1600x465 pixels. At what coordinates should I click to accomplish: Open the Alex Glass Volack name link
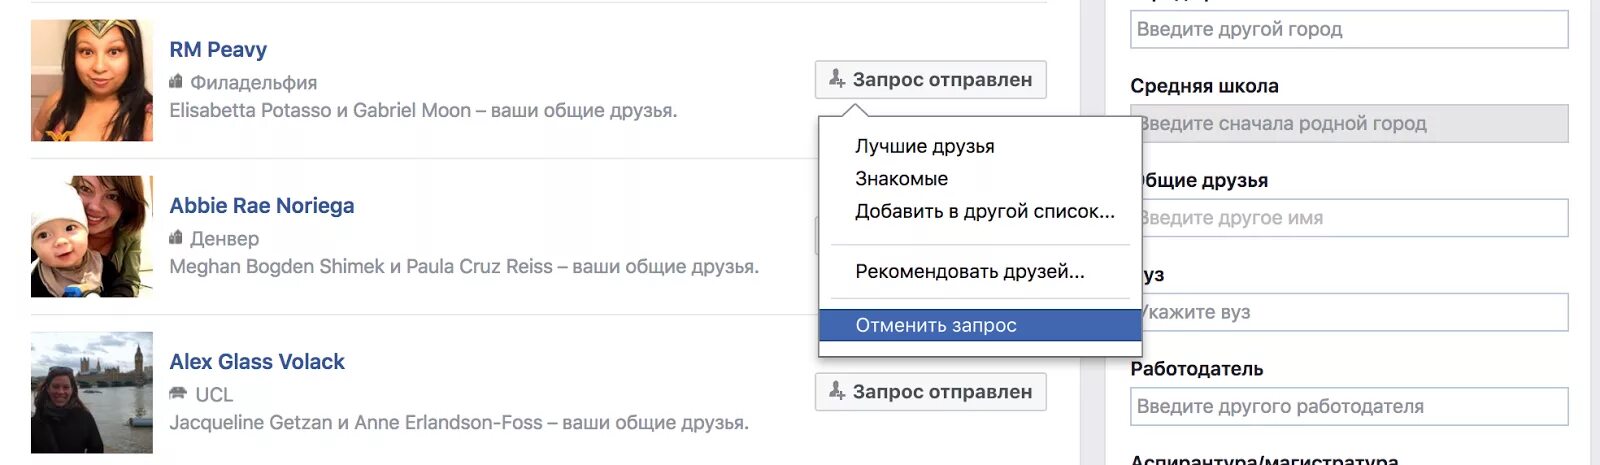(257, 362)
